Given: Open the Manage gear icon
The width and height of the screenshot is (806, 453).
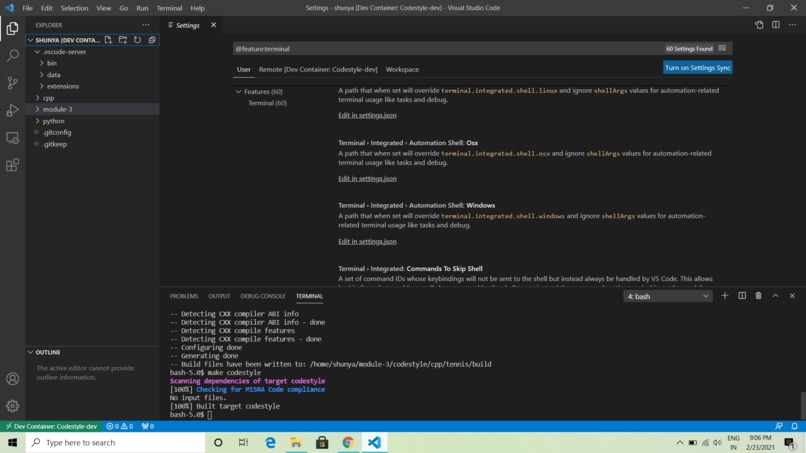Looking at the screenshot, I should [x=12, y=406].
